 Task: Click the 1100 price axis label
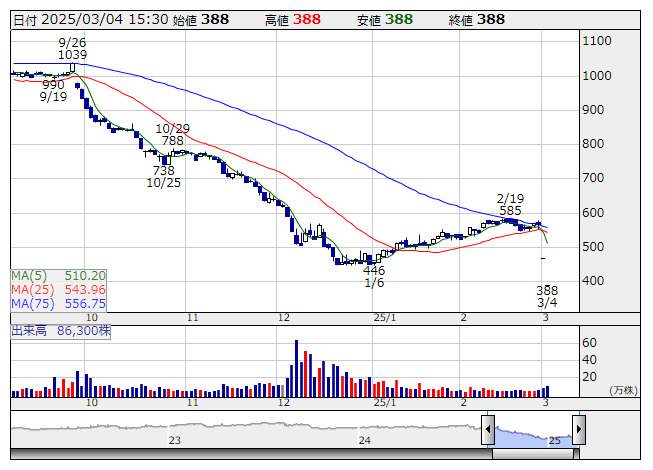coord(597,41)
